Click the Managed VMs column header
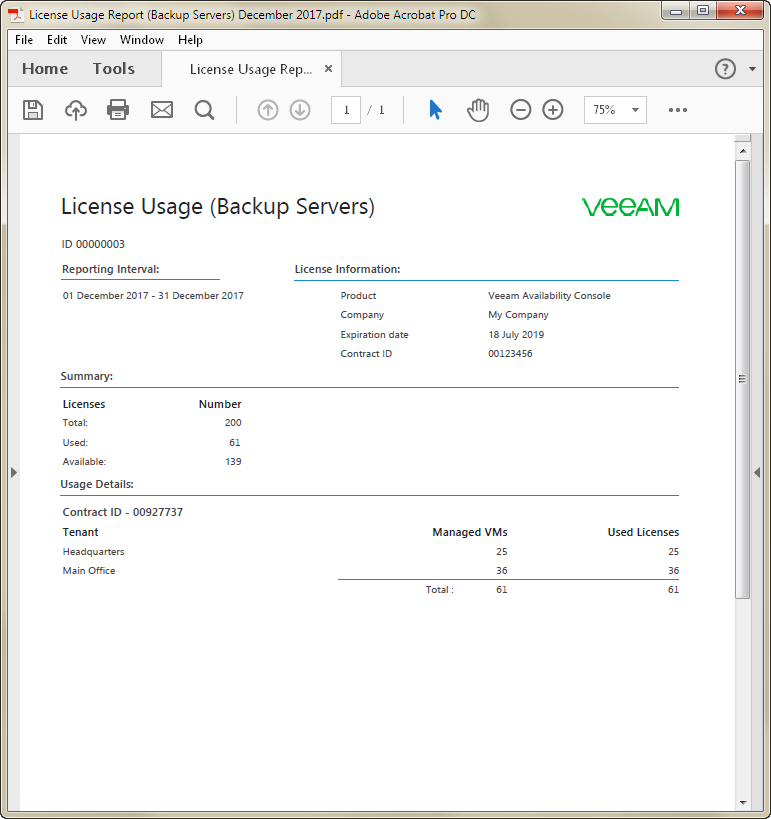 coord(470,532)
